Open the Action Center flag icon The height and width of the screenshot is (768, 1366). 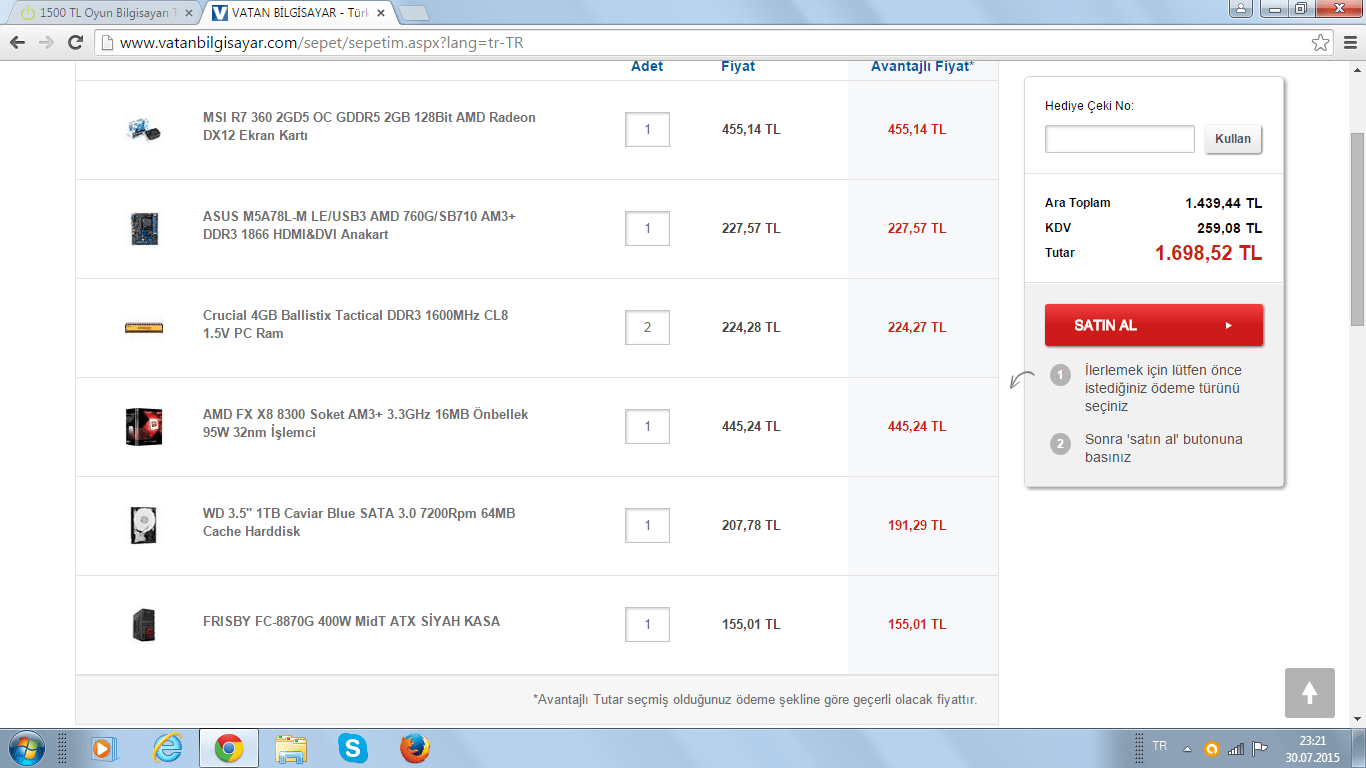[x=1260, y=749]
